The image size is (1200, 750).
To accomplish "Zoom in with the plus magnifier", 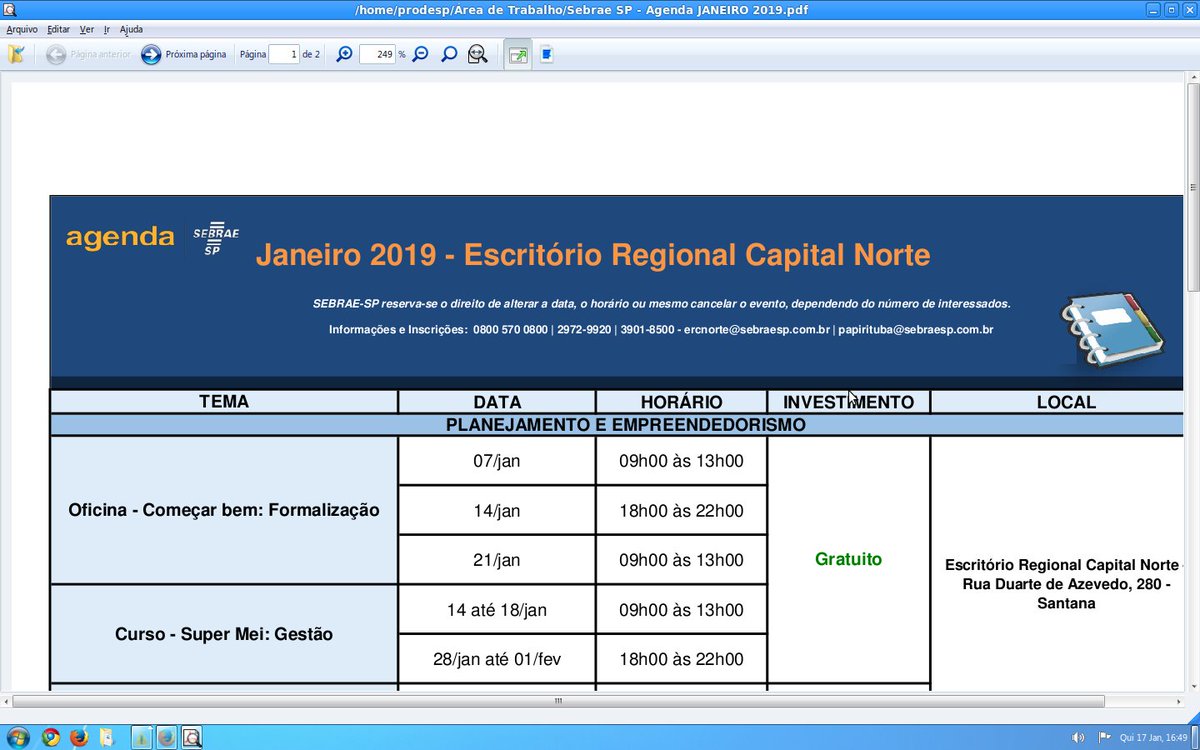I will coord(344,54).
